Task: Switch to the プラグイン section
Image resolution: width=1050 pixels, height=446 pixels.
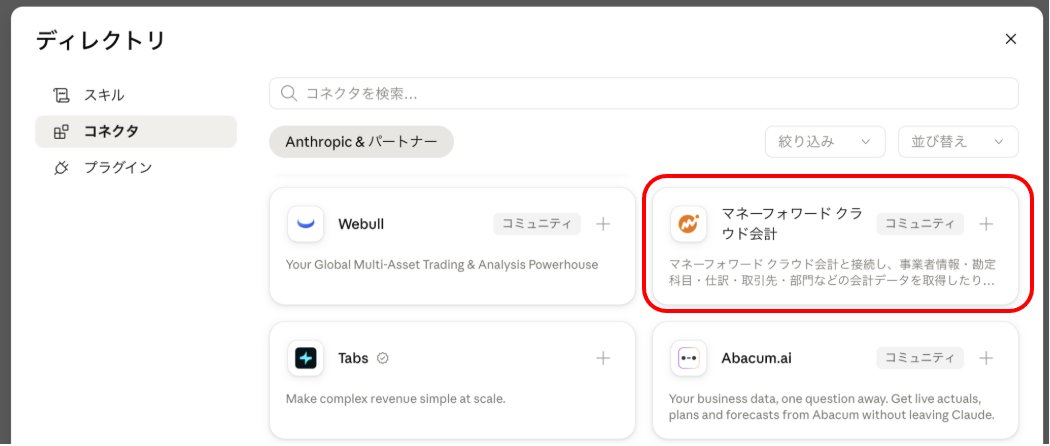Action: [x=136, y=167]
